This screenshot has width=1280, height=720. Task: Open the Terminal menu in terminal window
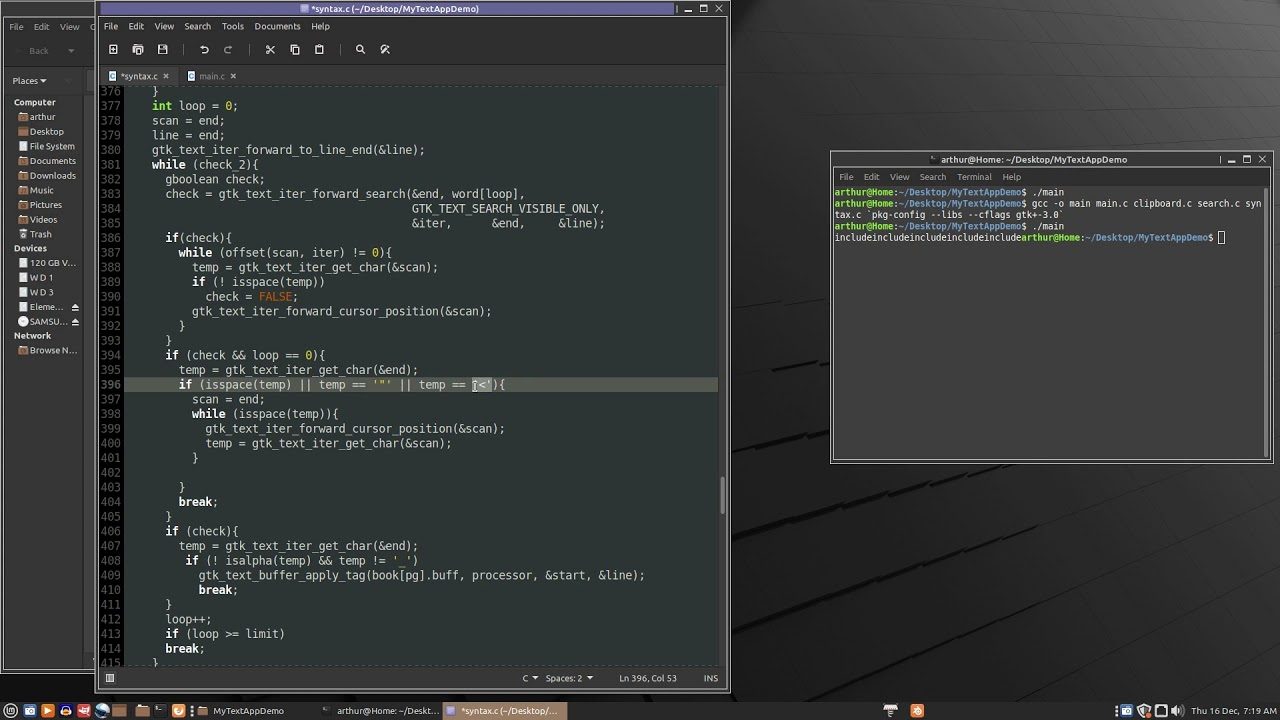[x=974, y=177]
